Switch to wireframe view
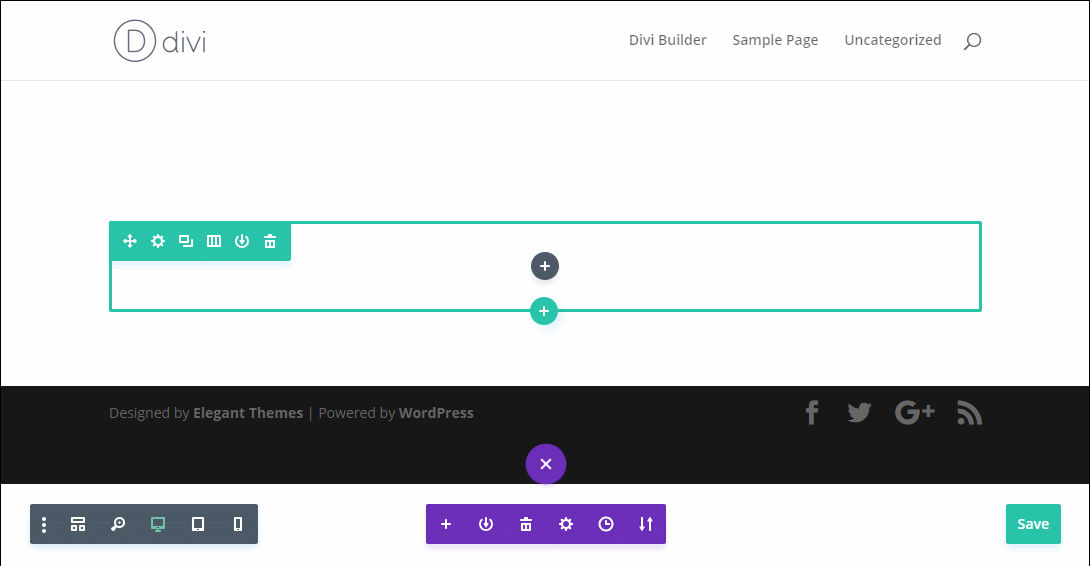Viewport: 1090px width, 566px height. (78, 524)
